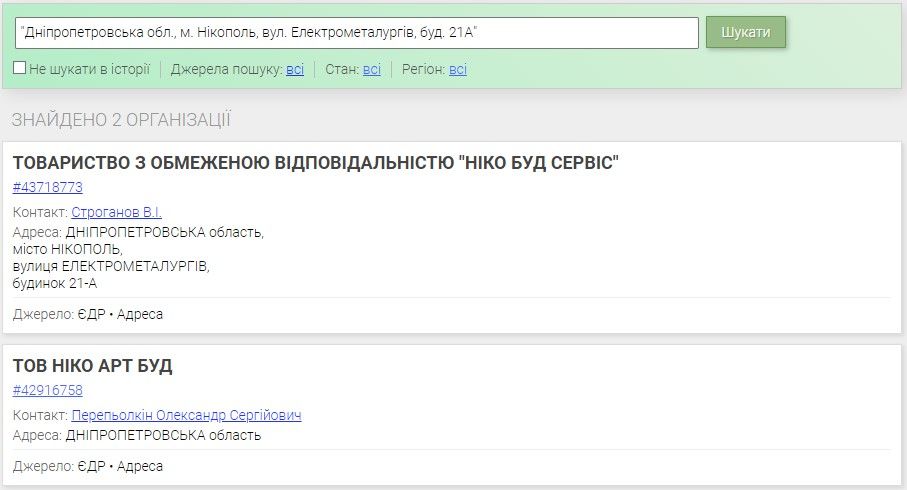Open the Регіон 'всі' filter link
907x490 pixels.
[458, 69]
